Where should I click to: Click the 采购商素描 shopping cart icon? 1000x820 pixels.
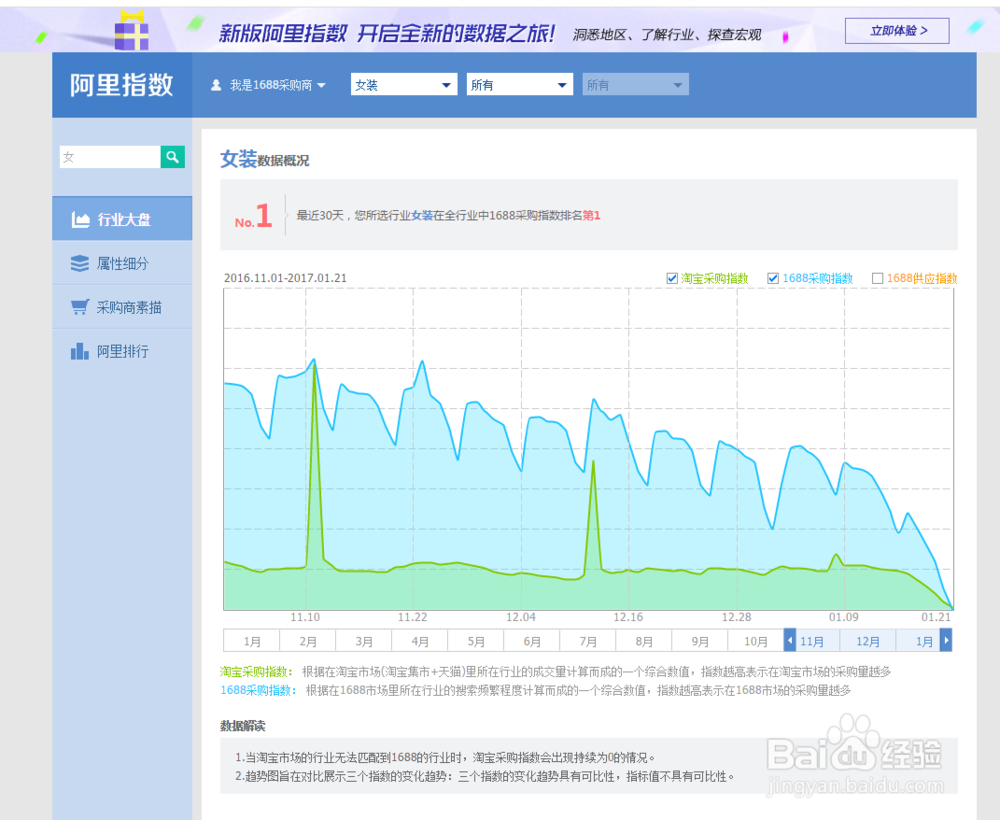[x=80, y=307]
